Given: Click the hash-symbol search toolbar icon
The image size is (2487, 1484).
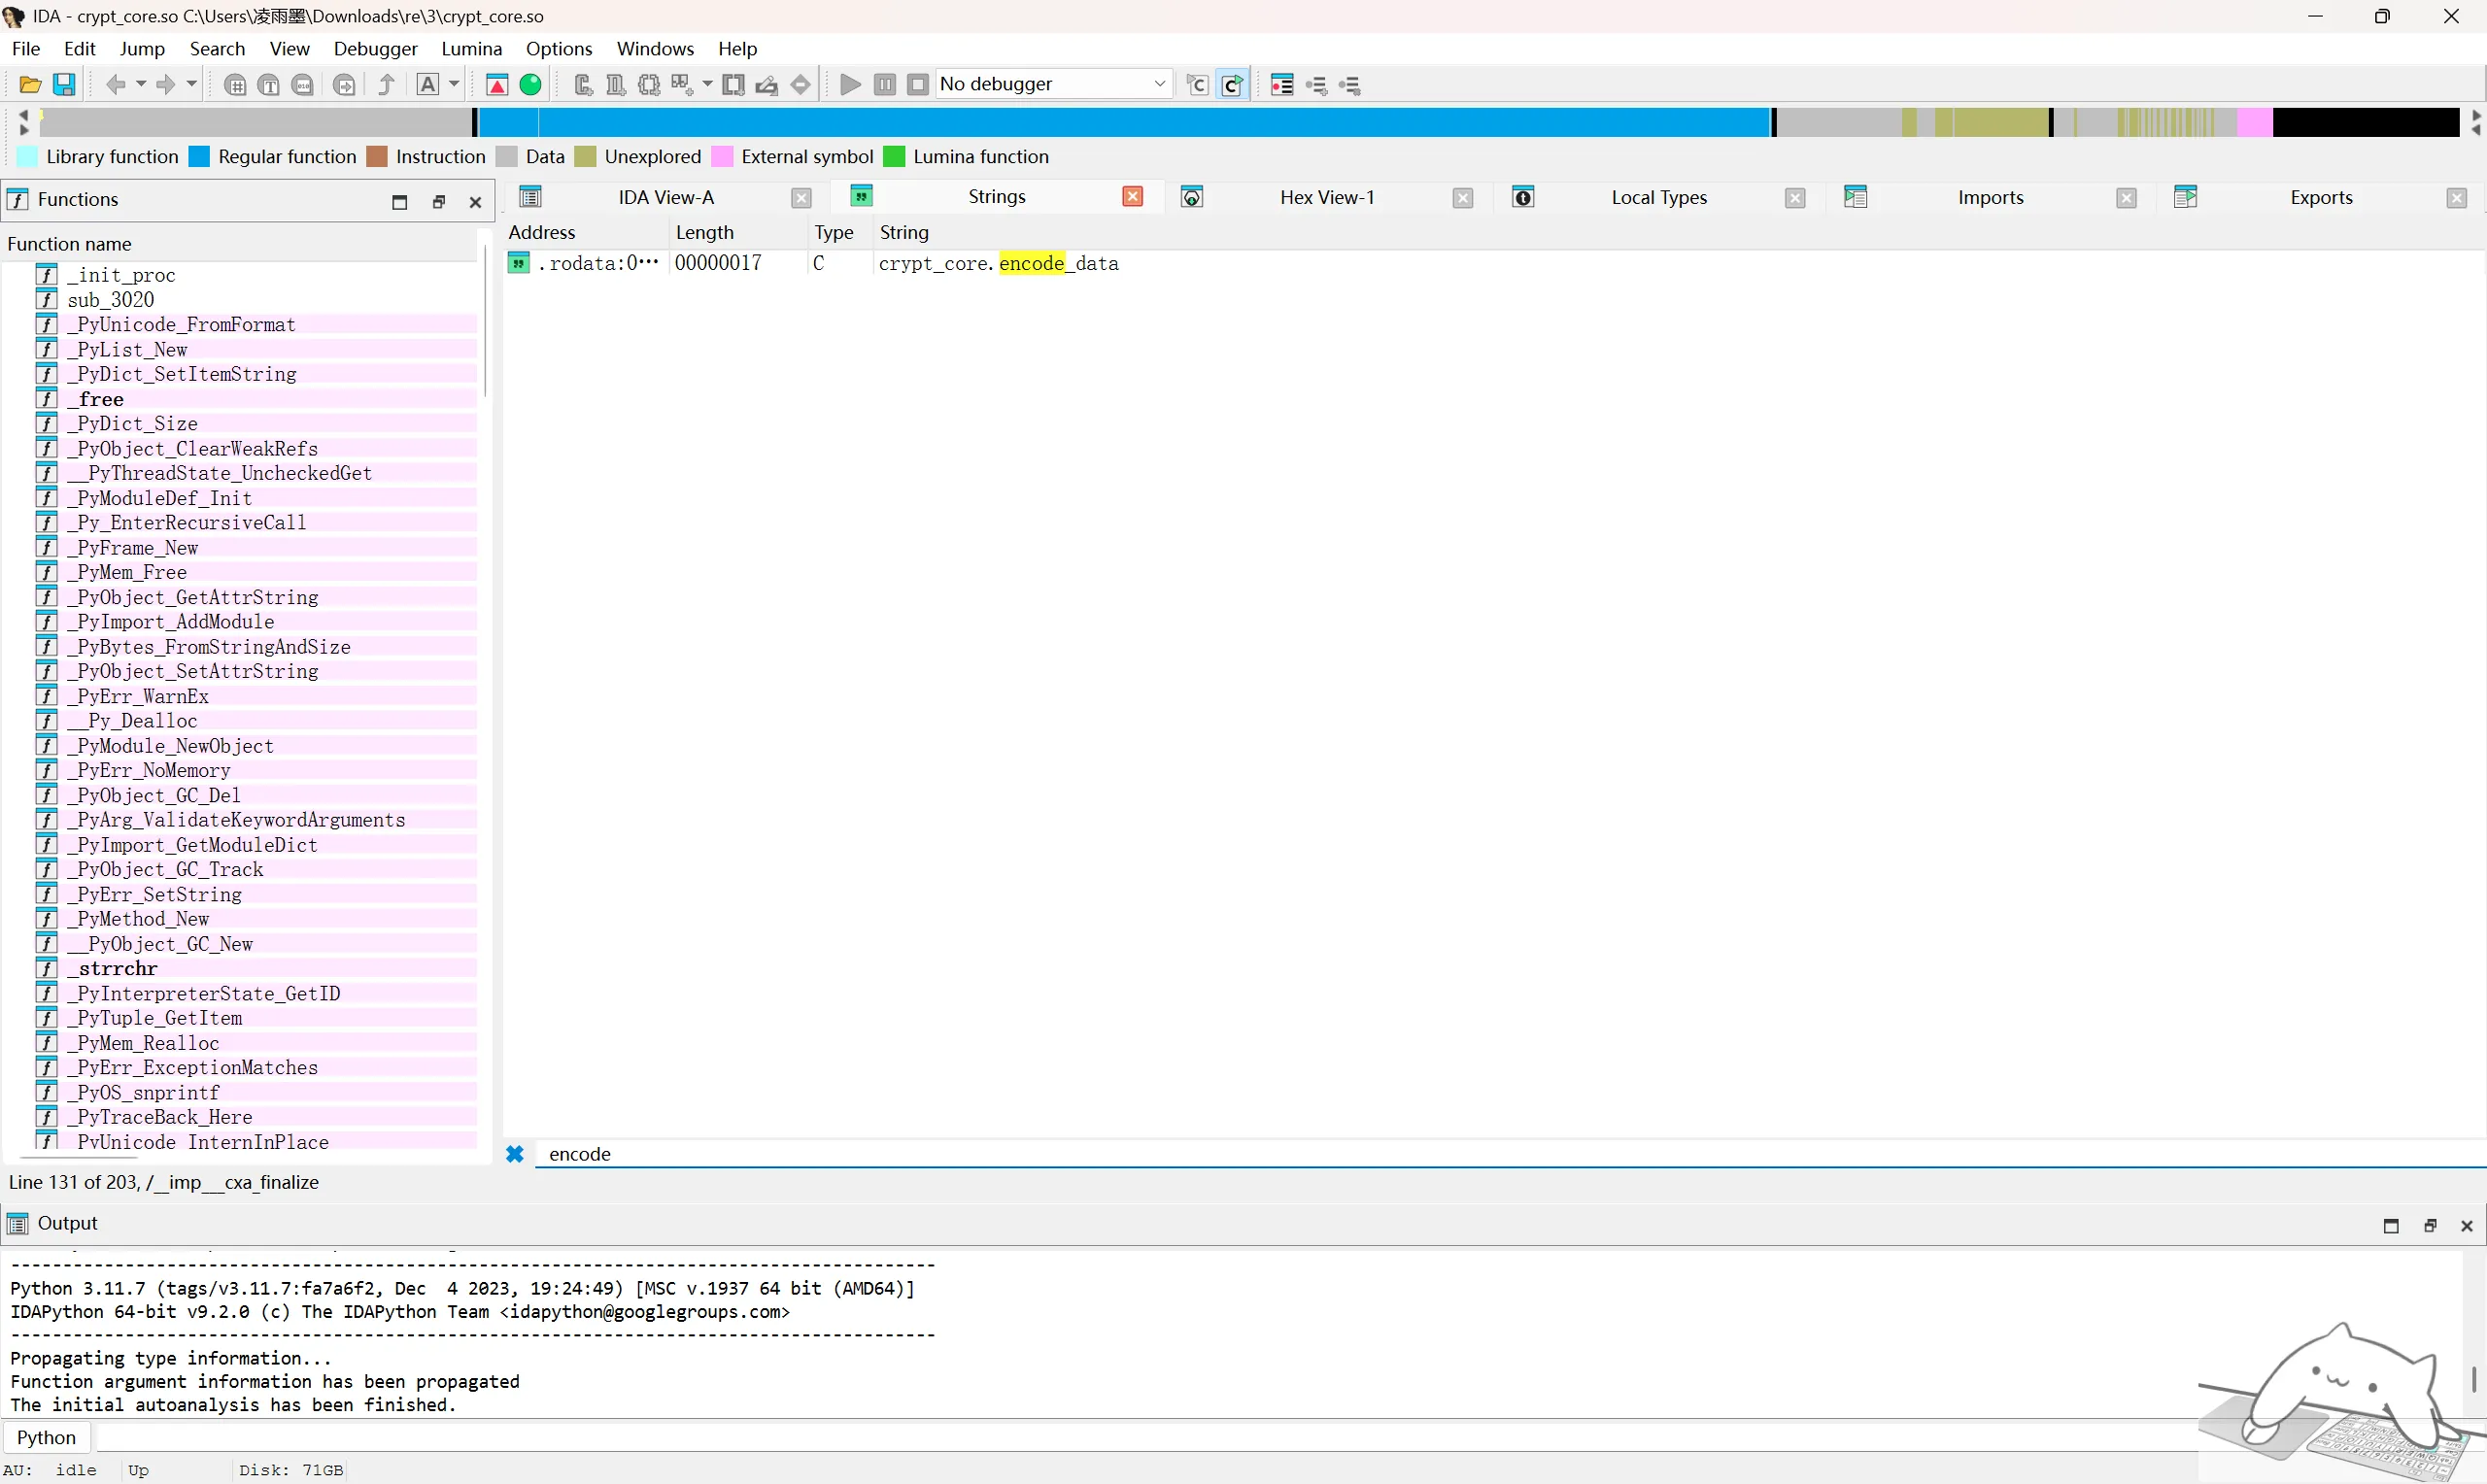Looking at the screenshot, I should (x=235, y=85).
